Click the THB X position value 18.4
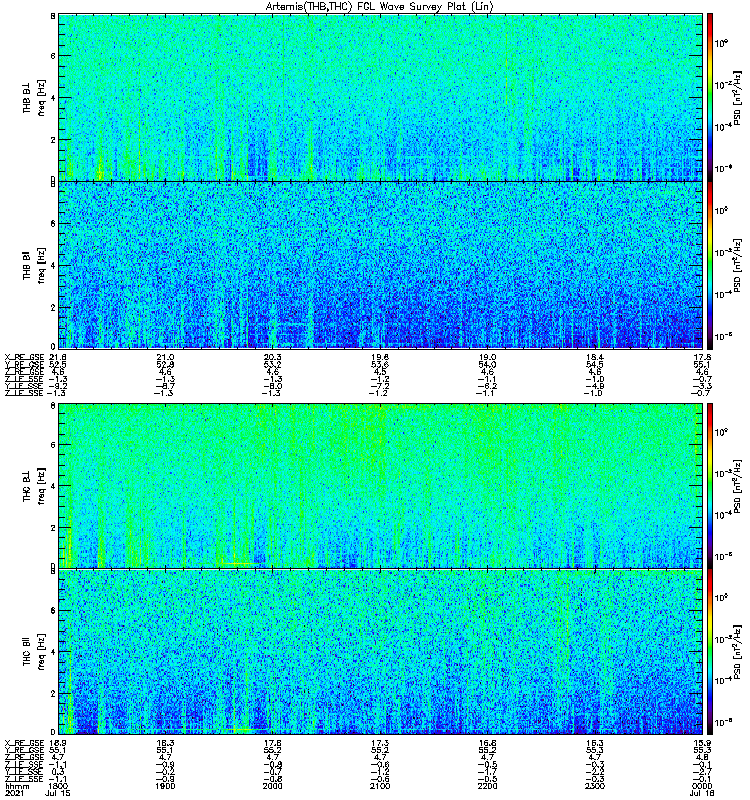 (595, 358)
